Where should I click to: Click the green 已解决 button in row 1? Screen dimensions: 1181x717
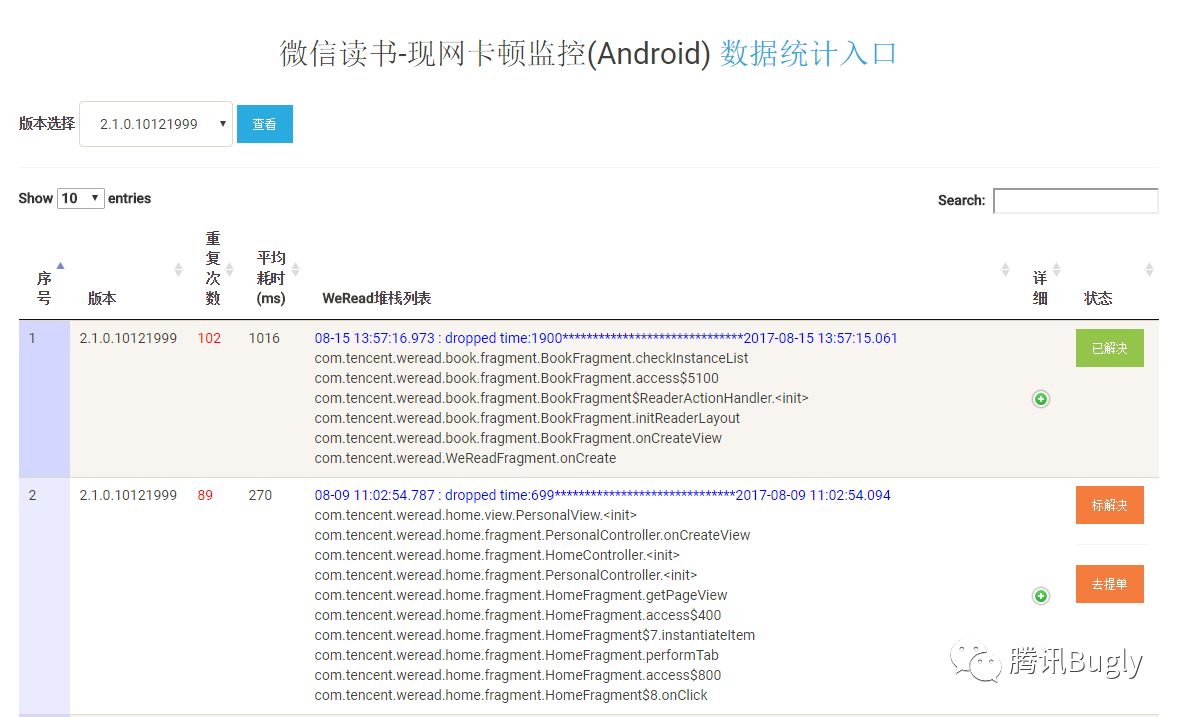(1109, 349)
